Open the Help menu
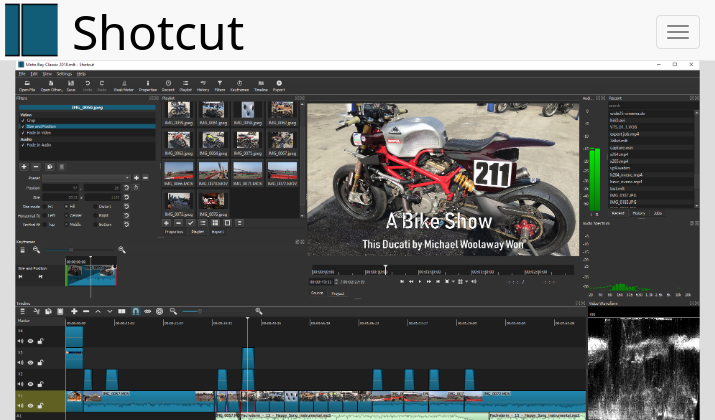This screenshot has height=420, width=715. [x=81, y=73]
